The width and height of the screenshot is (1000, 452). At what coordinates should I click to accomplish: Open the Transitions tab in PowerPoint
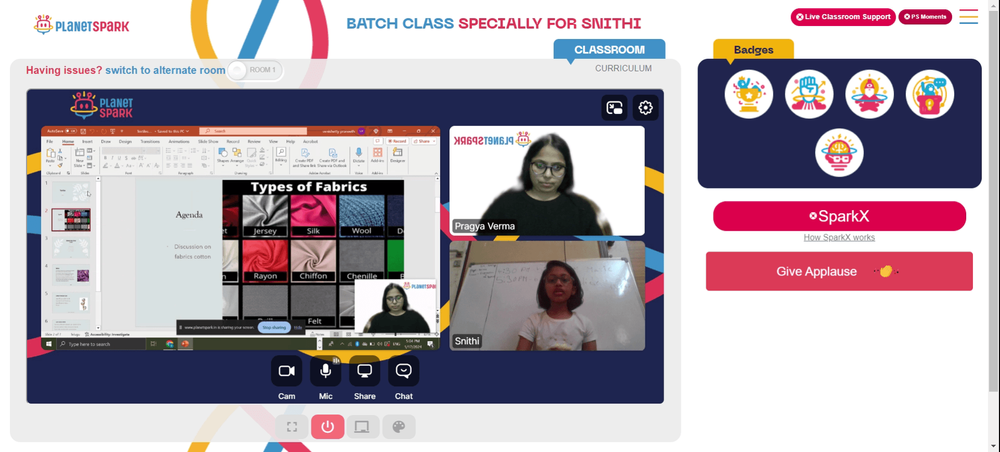[150, 142]
